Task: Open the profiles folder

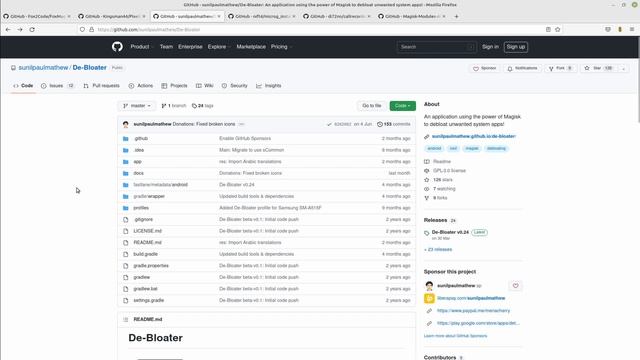Action: coord(141,208)
